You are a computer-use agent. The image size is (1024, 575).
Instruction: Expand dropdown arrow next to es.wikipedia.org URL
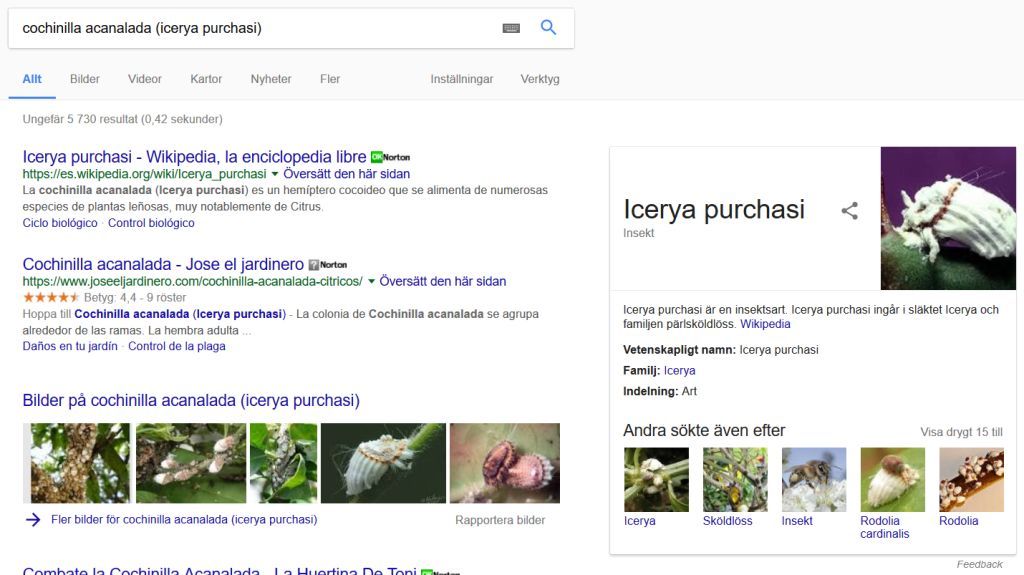point(275,174)
